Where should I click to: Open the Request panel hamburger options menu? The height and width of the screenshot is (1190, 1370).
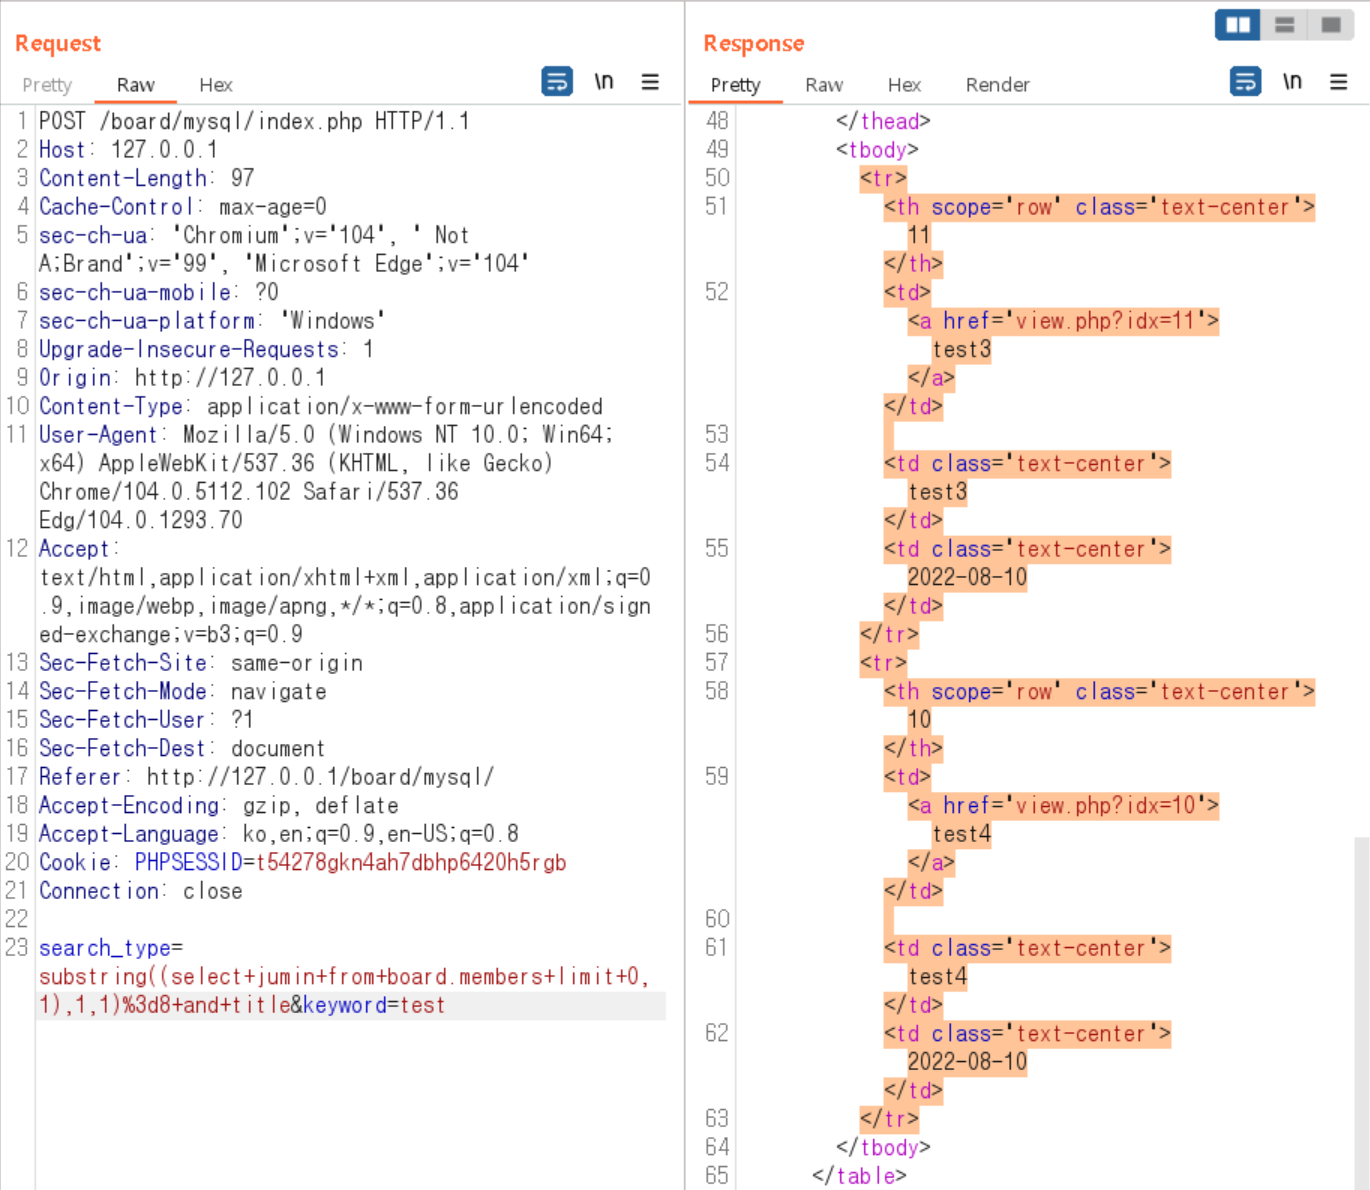pyautogui.click(x=650, y=82)
